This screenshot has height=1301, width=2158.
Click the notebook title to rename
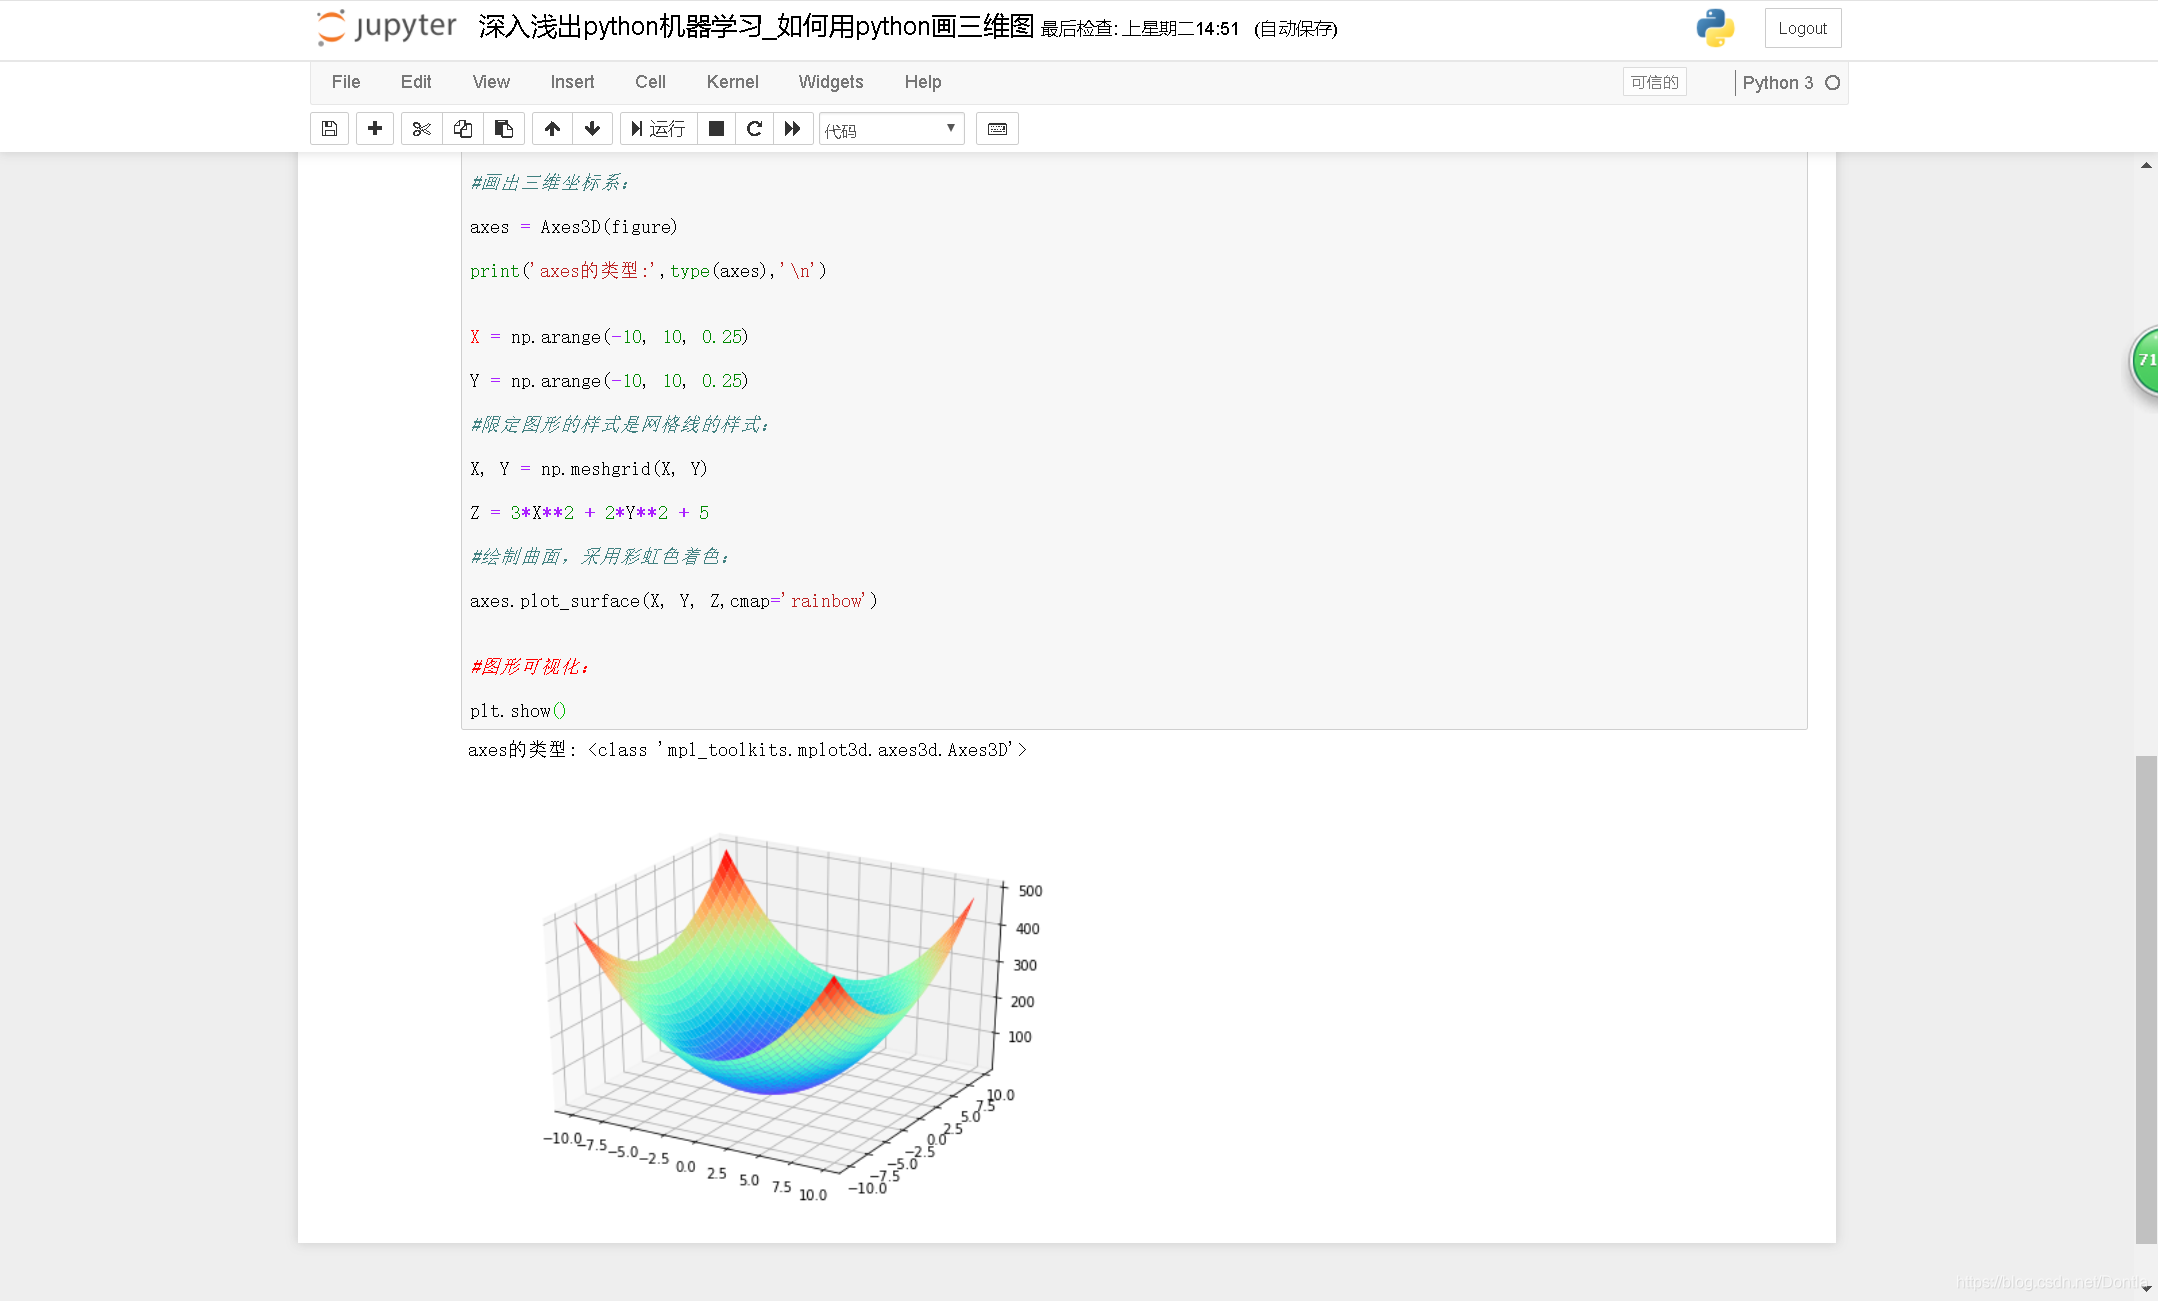tap(755, 27)
